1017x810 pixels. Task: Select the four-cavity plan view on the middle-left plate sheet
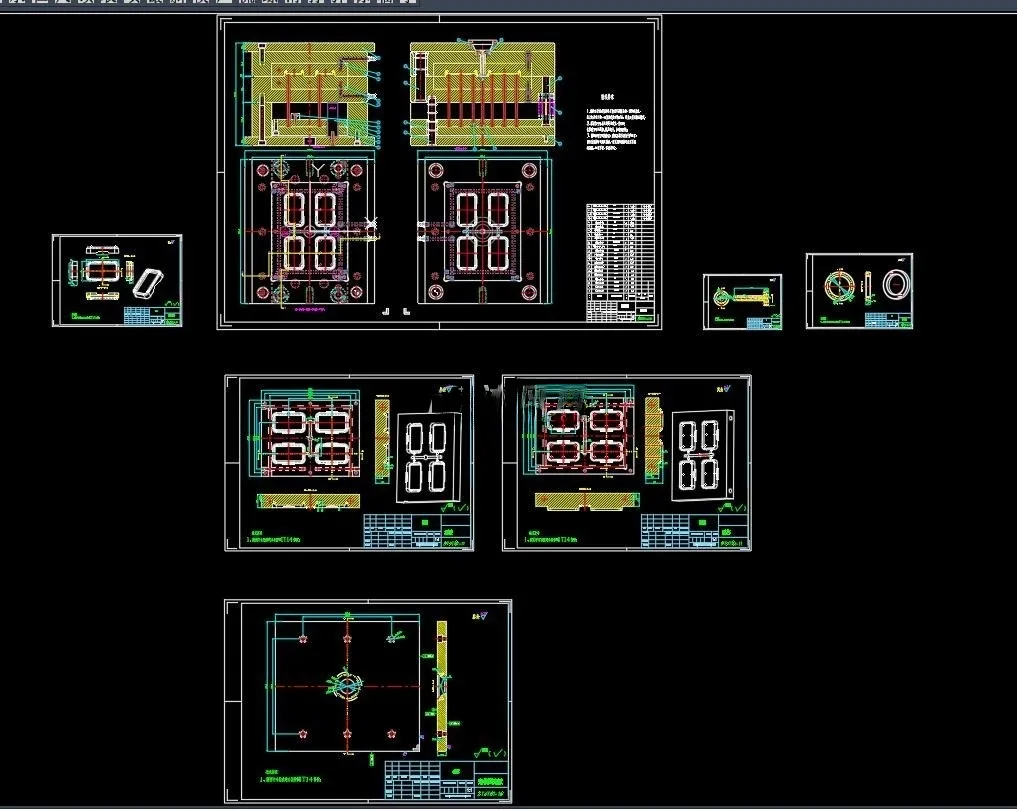pos(309,435)
